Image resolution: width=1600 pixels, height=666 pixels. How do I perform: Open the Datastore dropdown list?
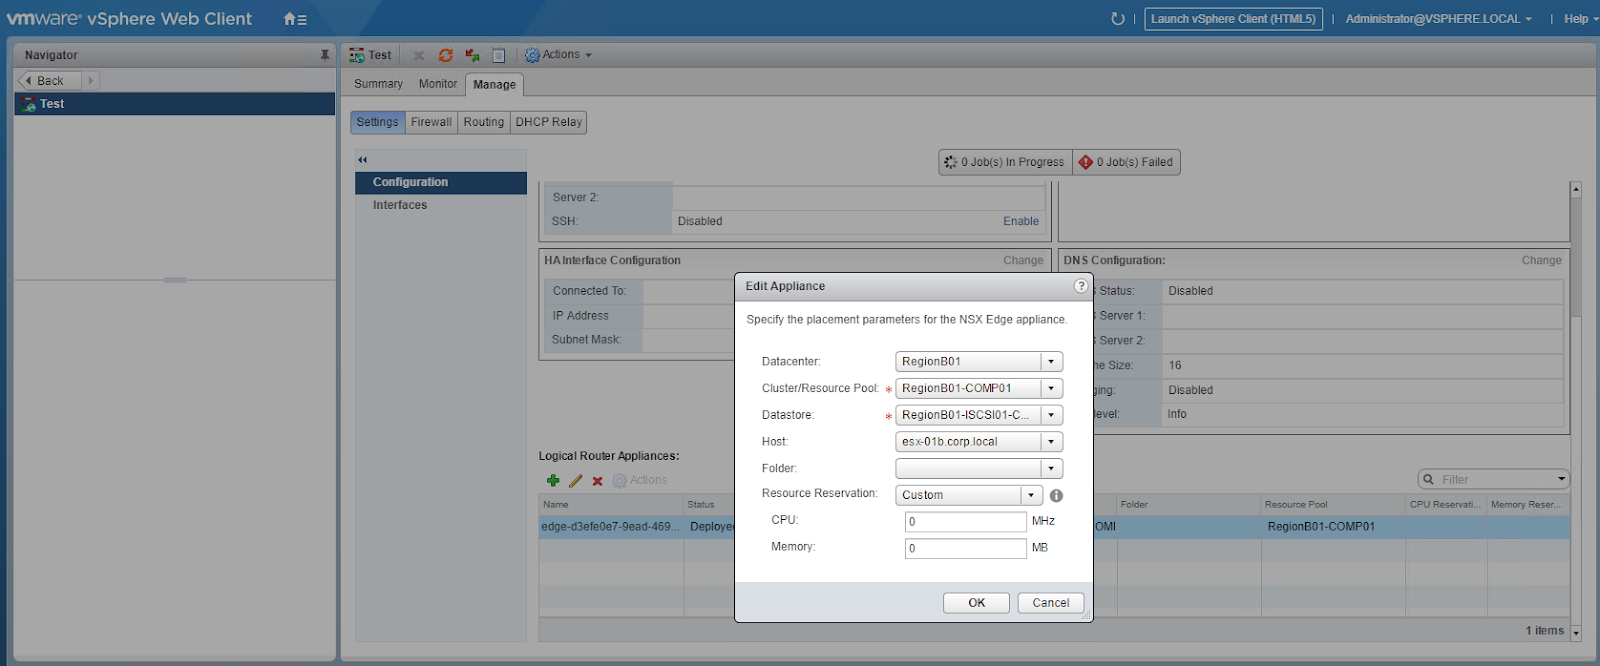[1050, 415]
